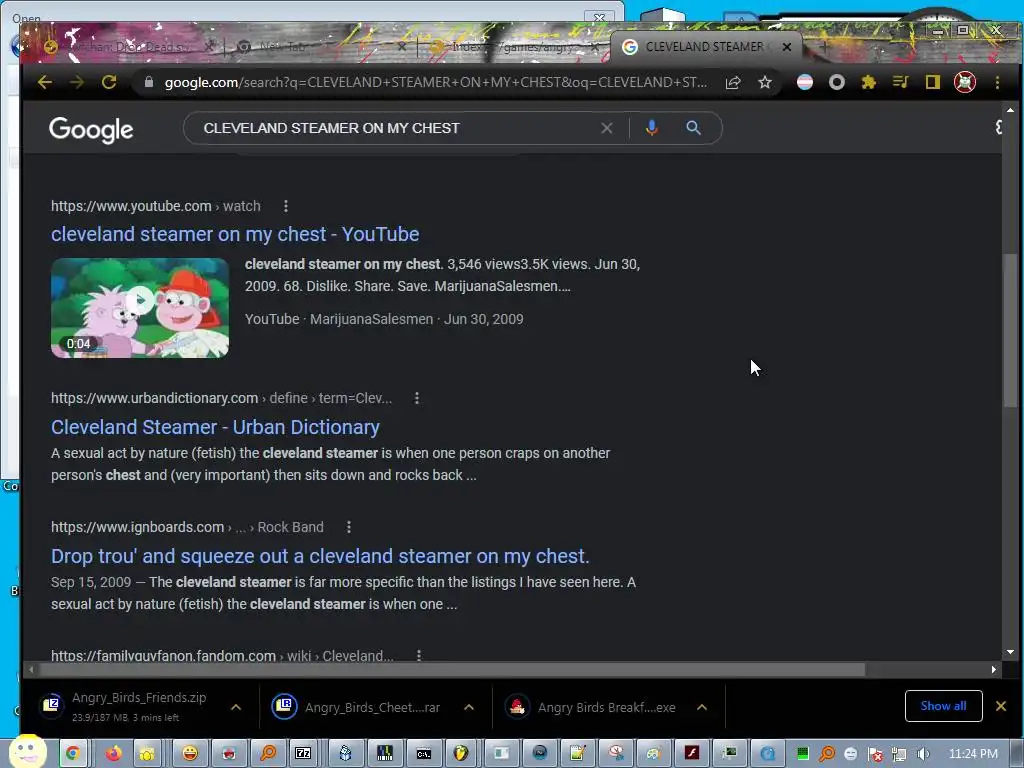
Task: Open options for the ignboards result
Action: tap(349, 527)
